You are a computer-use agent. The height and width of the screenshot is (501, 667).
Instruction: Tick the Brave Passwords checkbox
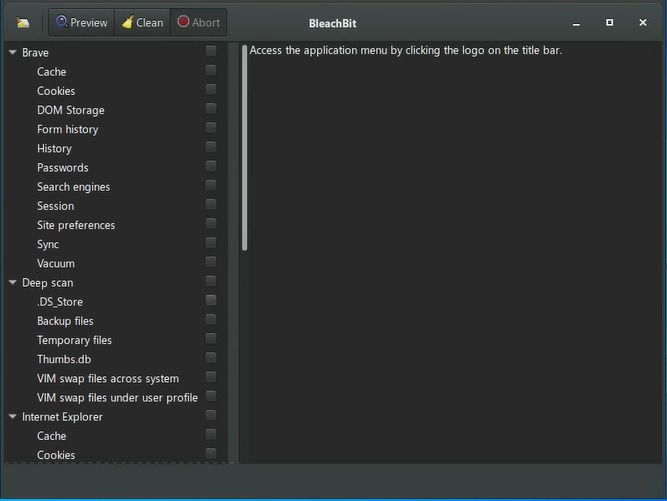pyautogui.click(x=211, y=166)
